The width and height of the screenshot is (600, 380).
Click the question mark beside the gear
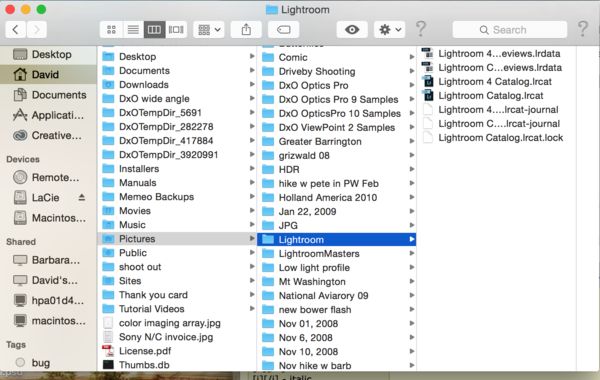(x=421, y=29)
